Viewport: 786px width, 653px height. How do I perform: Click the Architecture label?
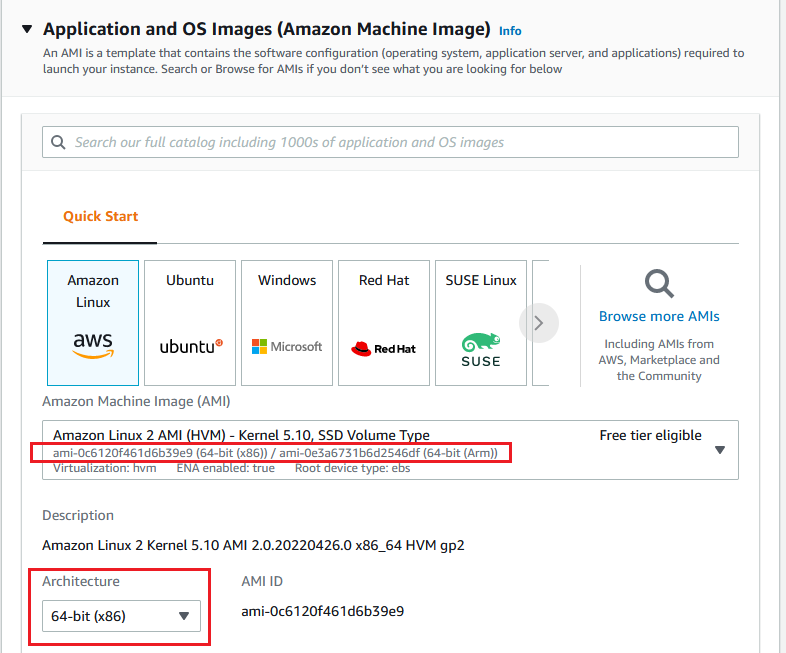[81, 581]
